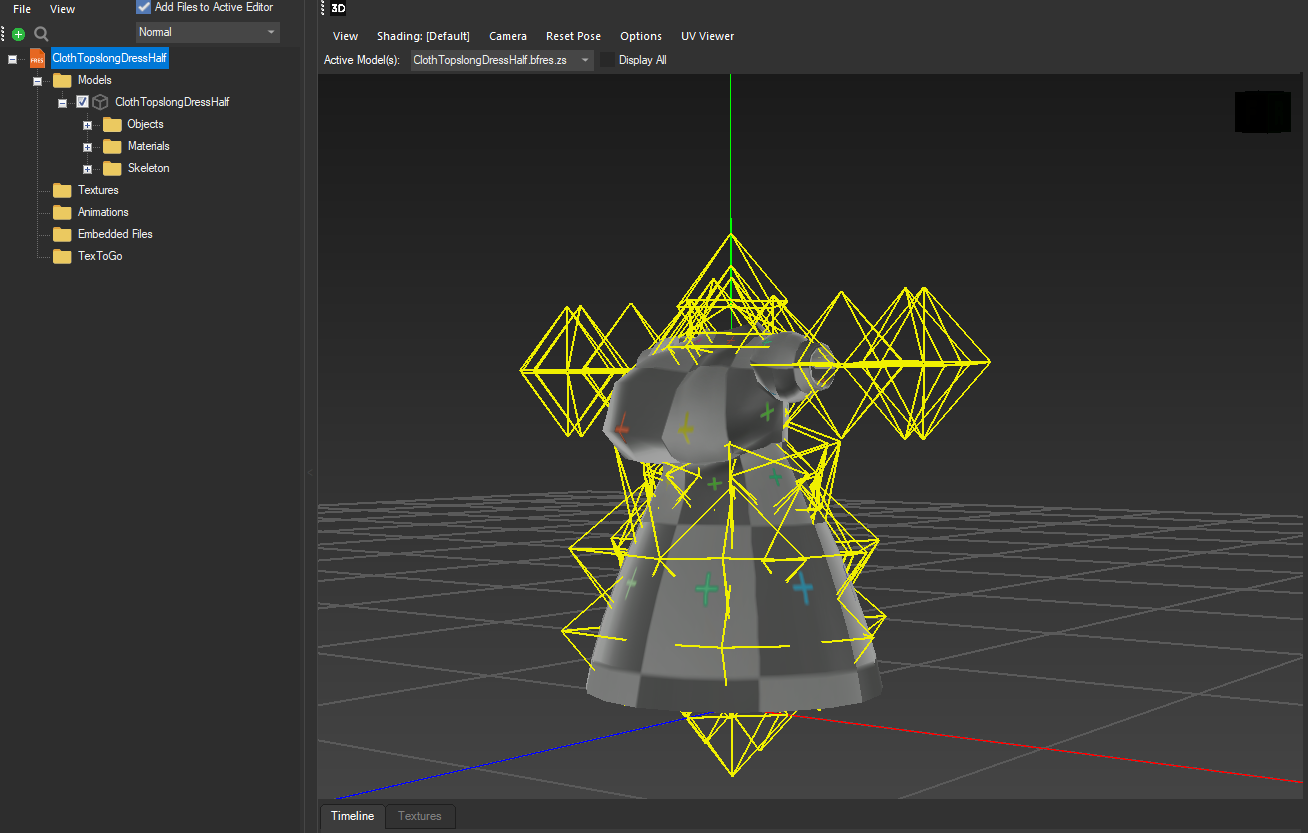Click the Embedded Files folder icon
The width and height of the screenshot is (1308, 833).
point(62,234)
